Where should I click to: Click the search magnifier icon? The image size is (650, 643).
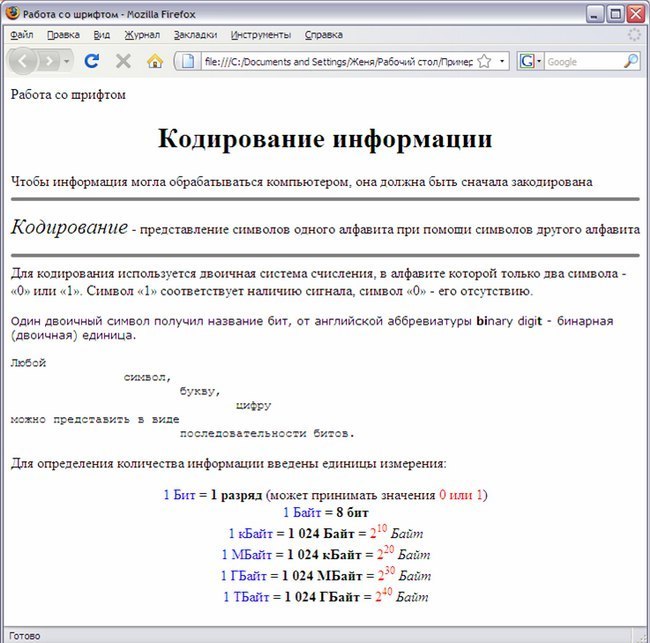coord(630,61)
